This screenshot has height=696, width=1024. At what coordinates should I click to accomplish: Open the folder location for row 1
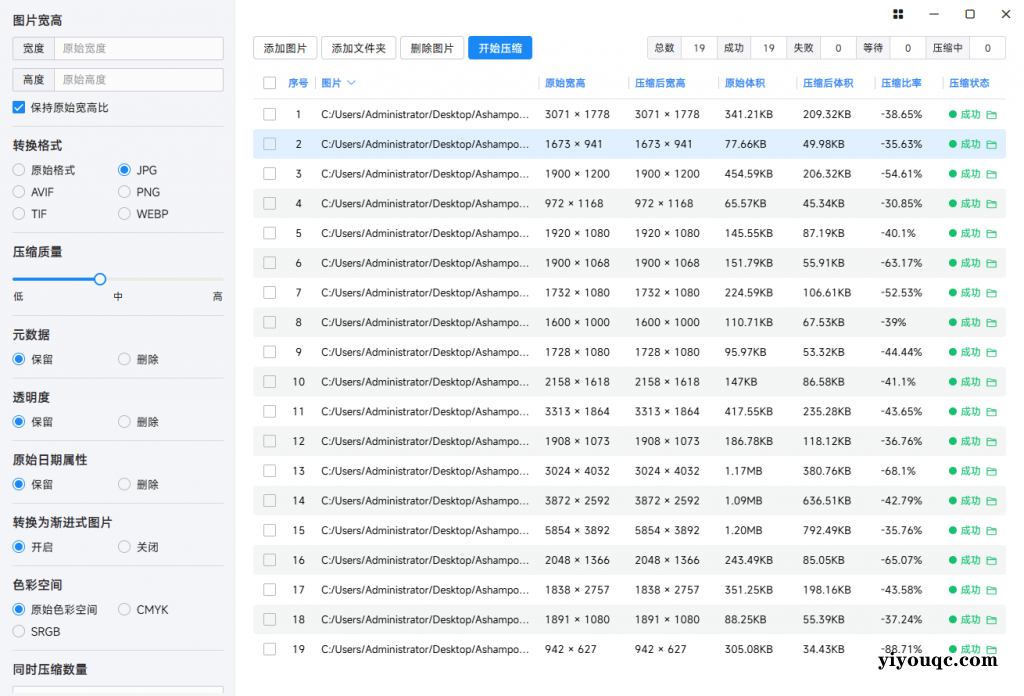click(x=992, y=114)
